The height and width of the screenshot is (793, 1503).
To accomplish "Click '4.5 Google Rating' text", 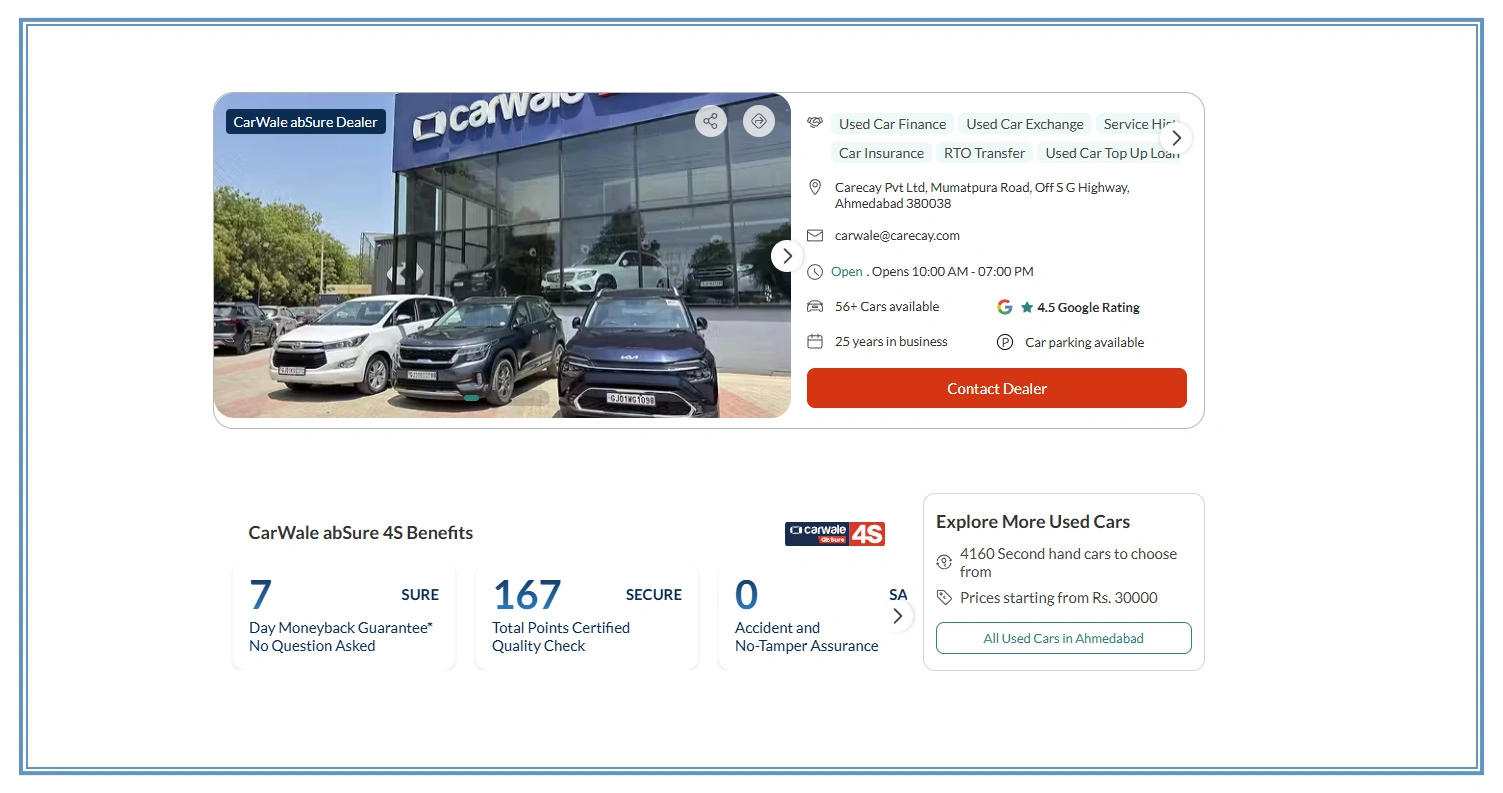I will [x=1088, y=307].
